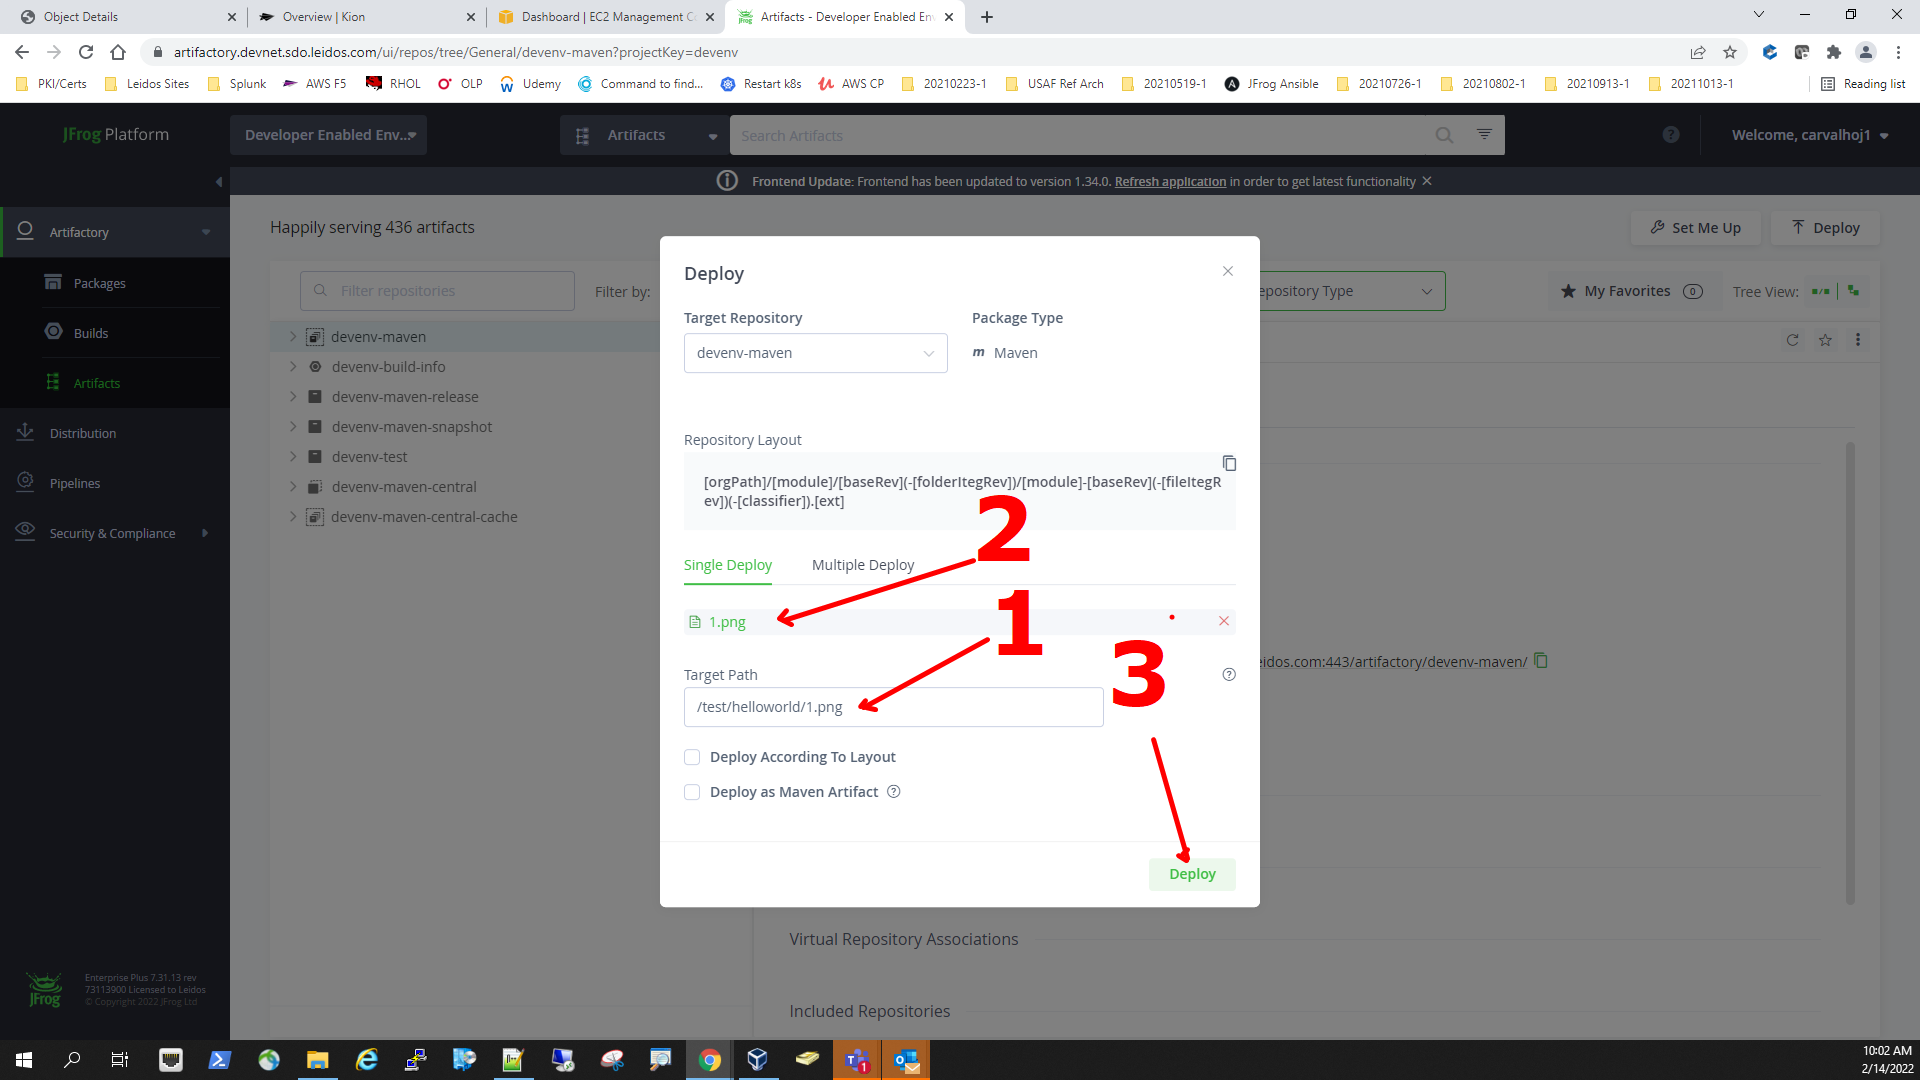Expand the Security & Compliance menu
Screen dimensions: 1920x1080
115,533
